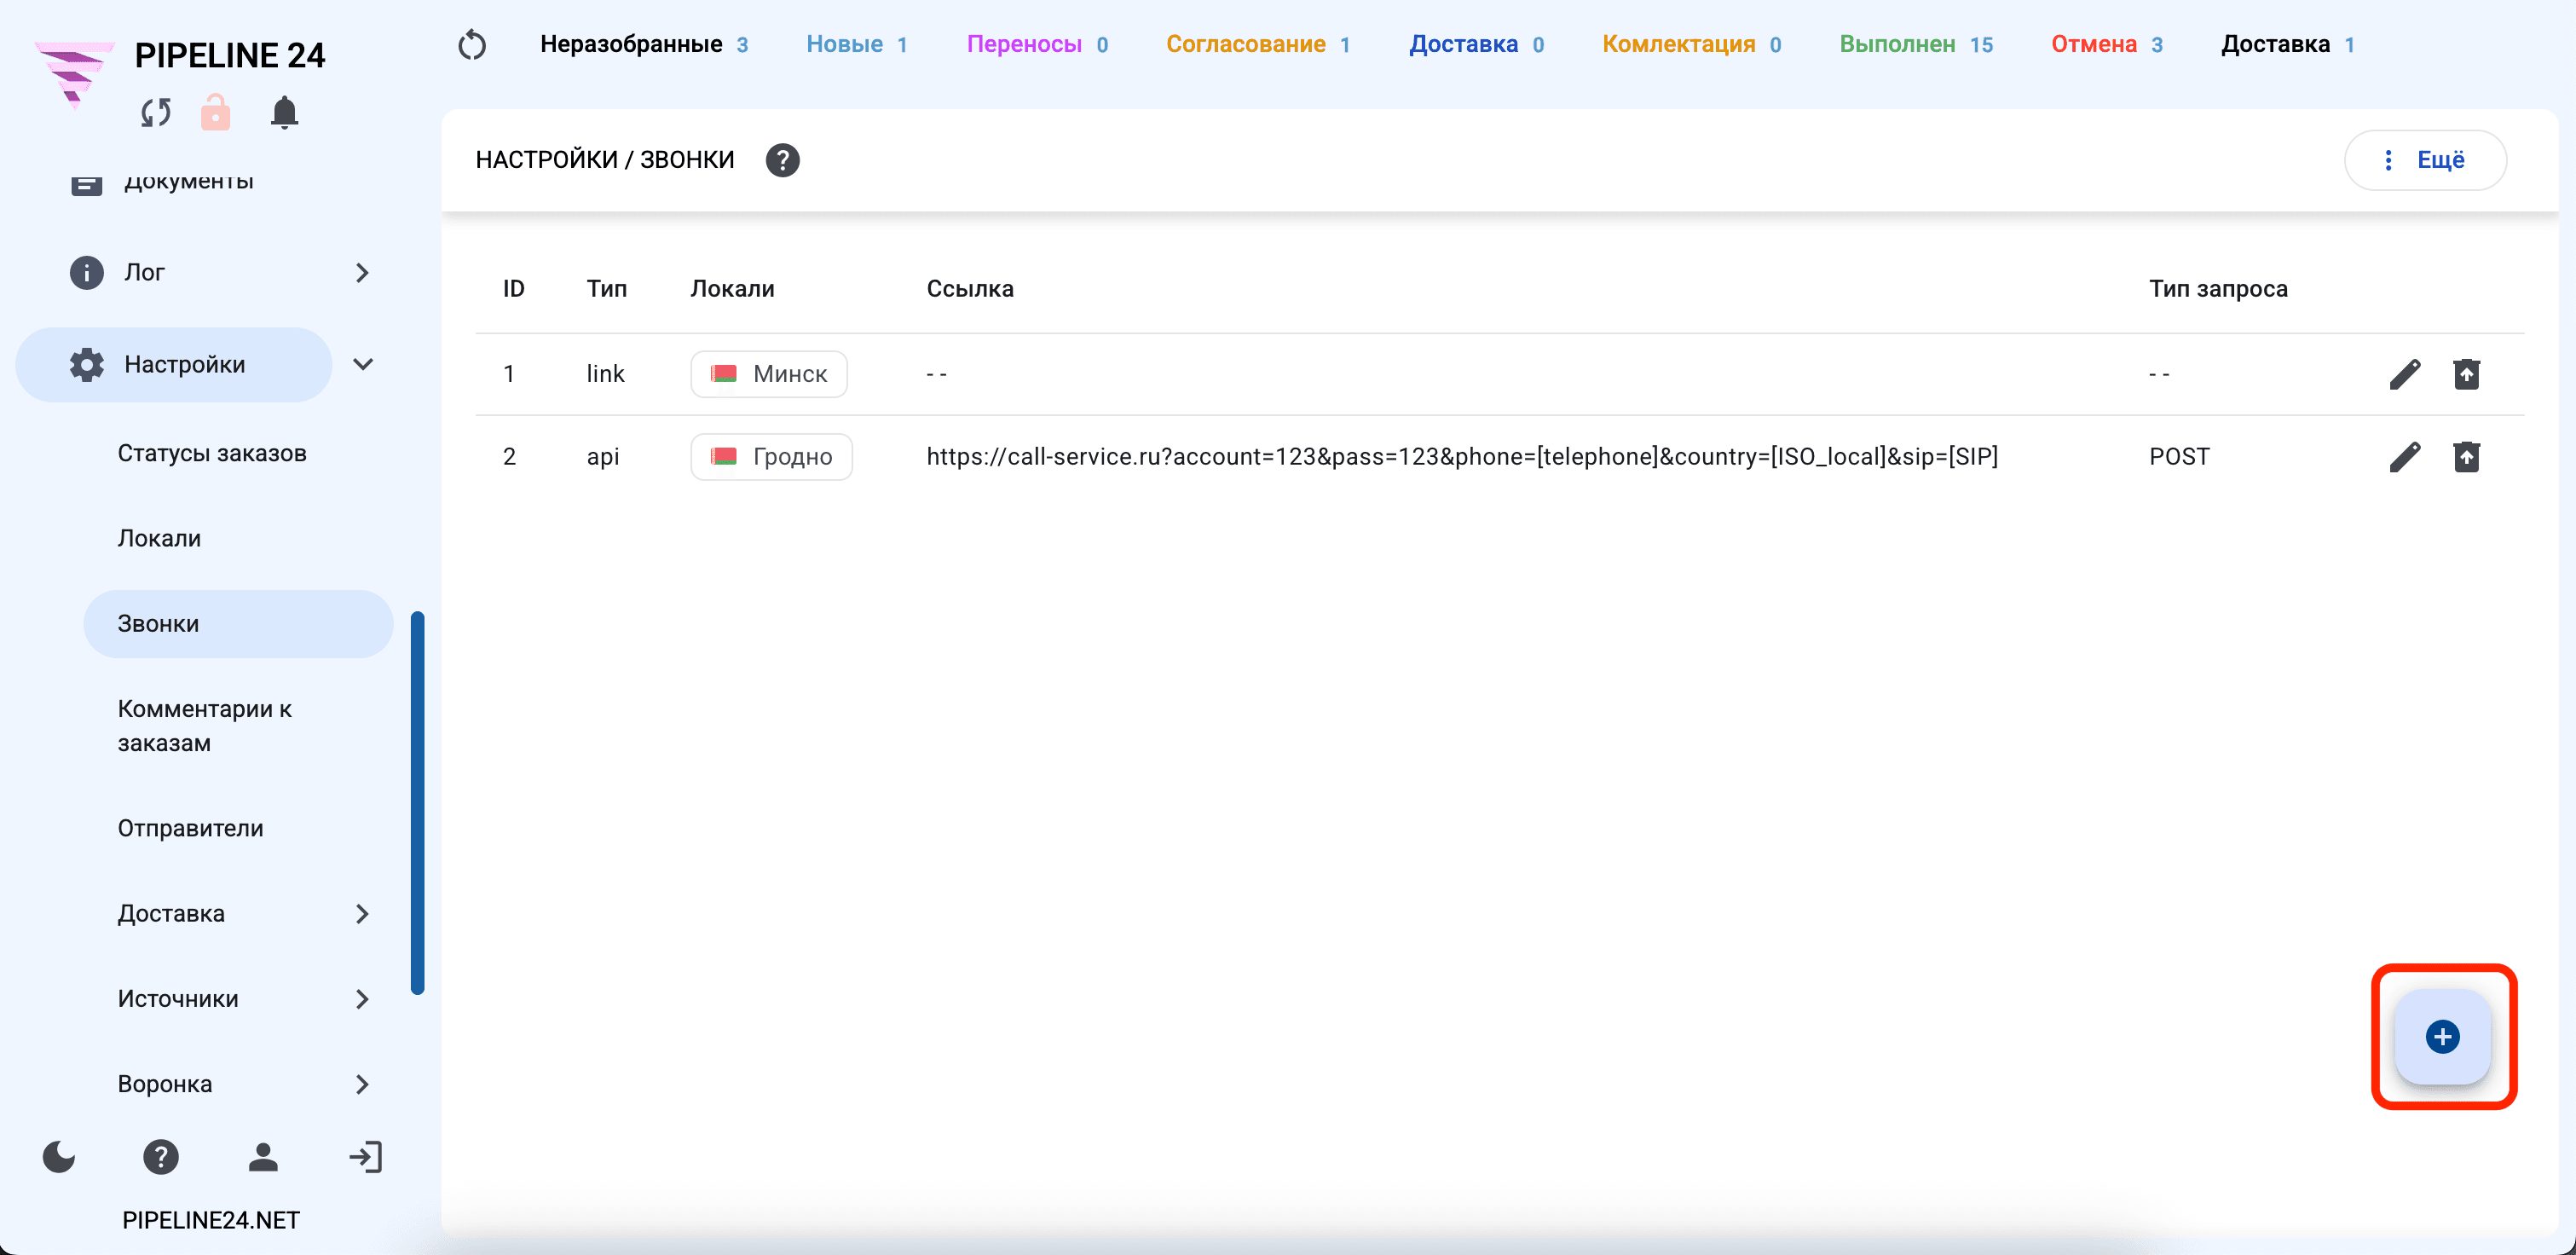The height and width of the screenshot is (1255, 2576).
Task: Click the sync arrows icon under the logo
Action: [x=156, y=113]
